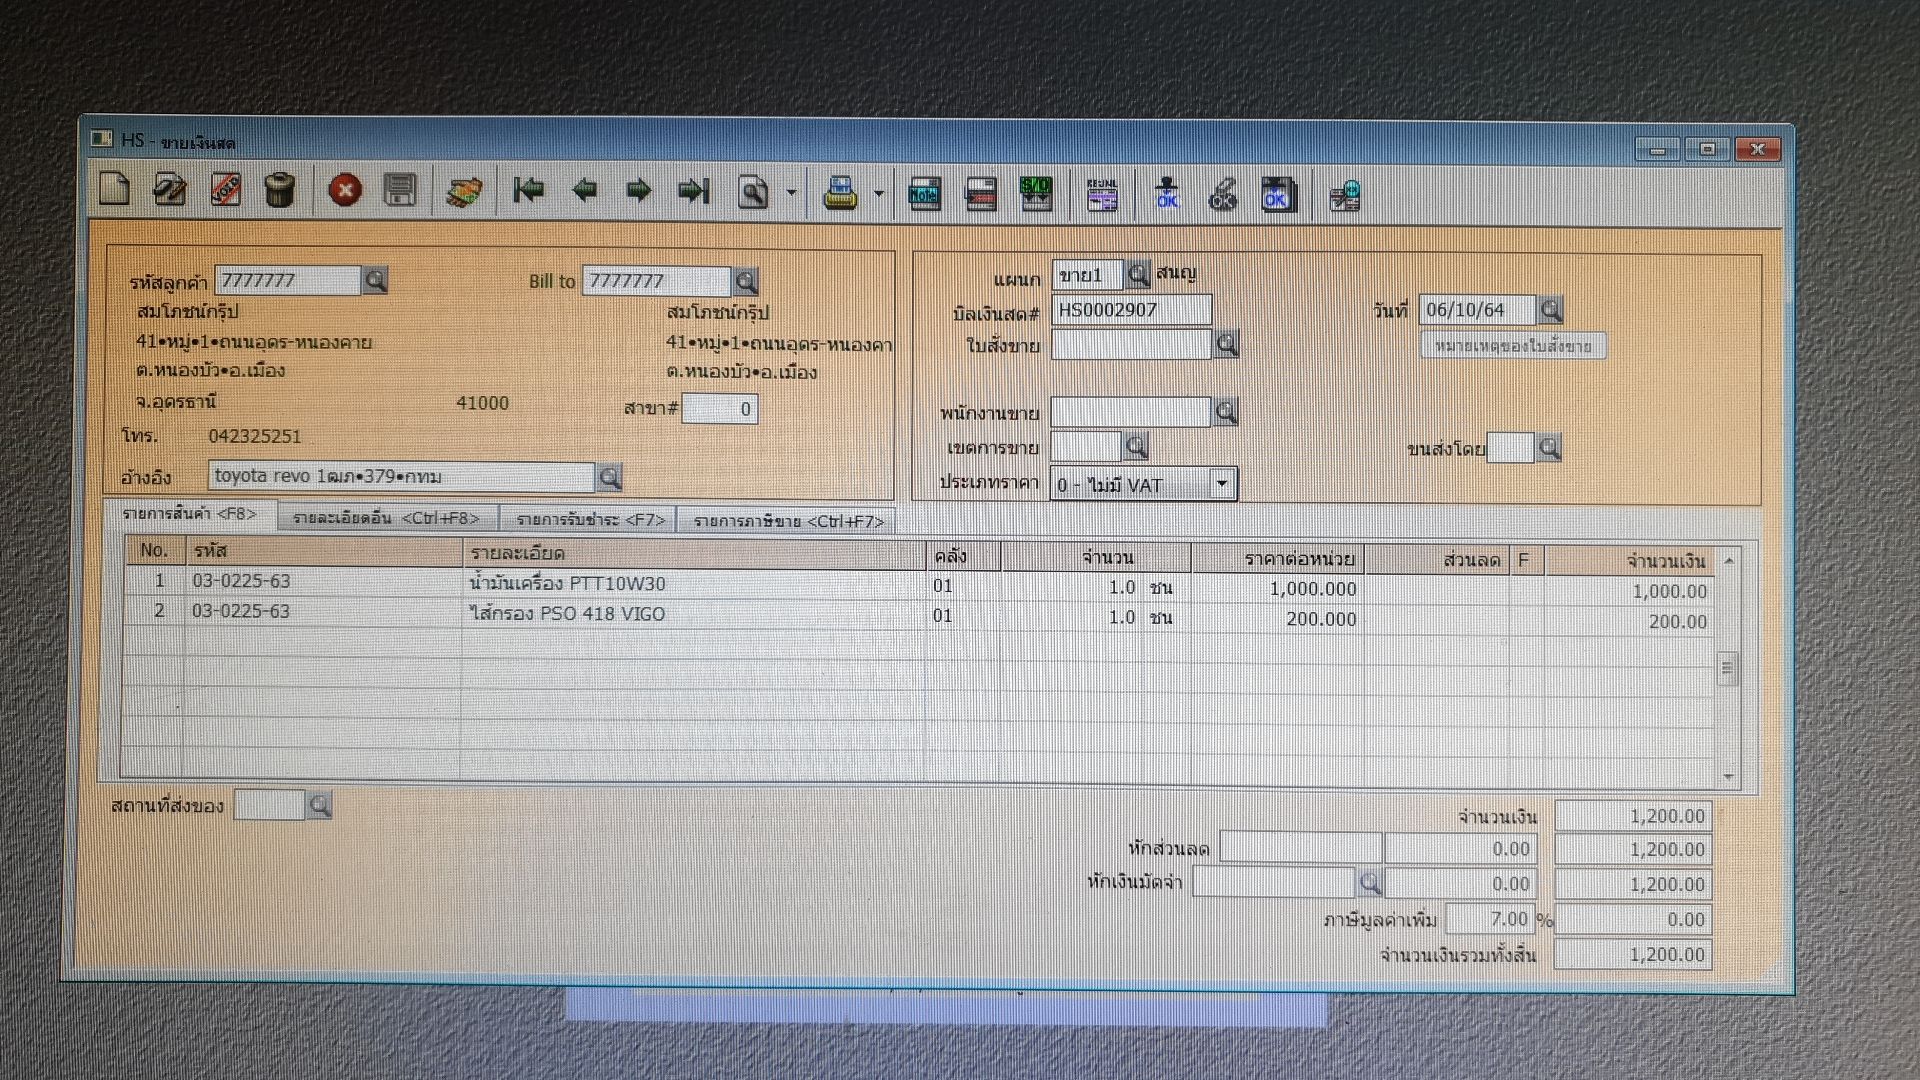The width and height of the screenshot is (1920, 1080).
Task: Click the grey key OK icon
Action: click(1222, 194)
